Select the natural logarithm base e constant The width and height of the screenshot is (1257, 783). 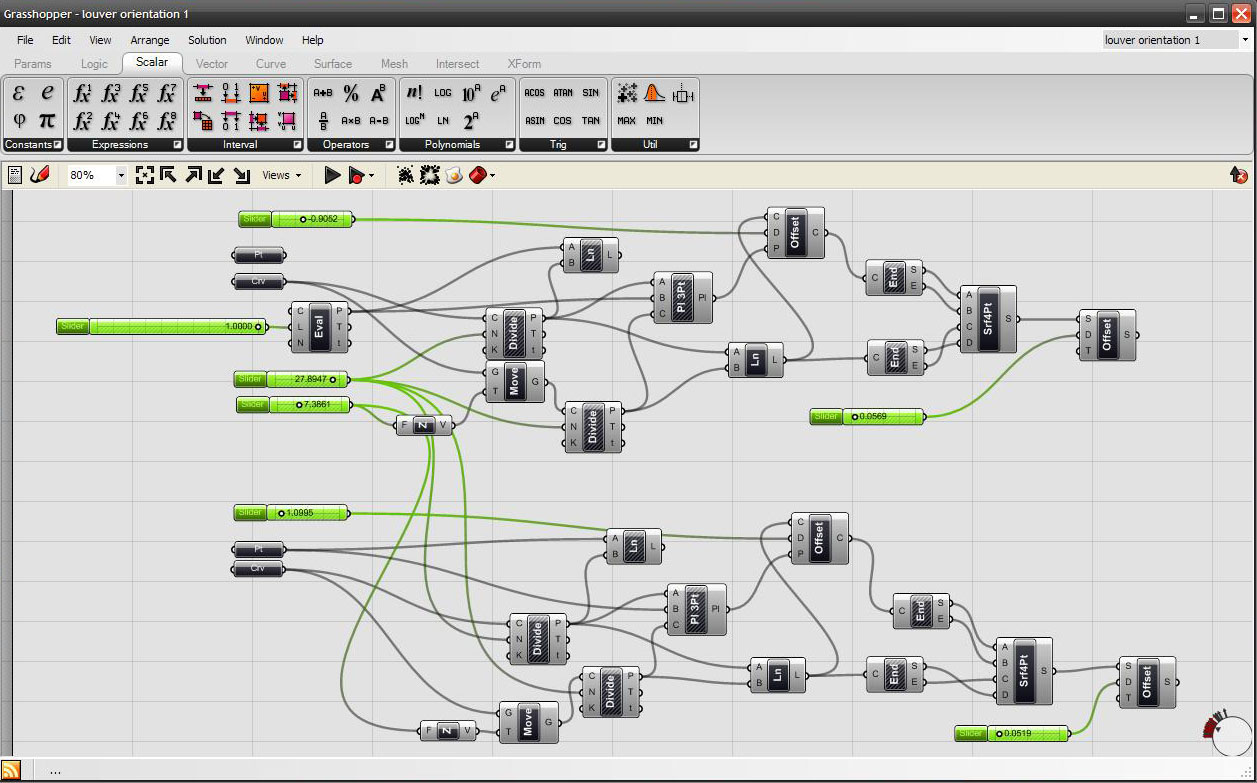click(47, 93)
